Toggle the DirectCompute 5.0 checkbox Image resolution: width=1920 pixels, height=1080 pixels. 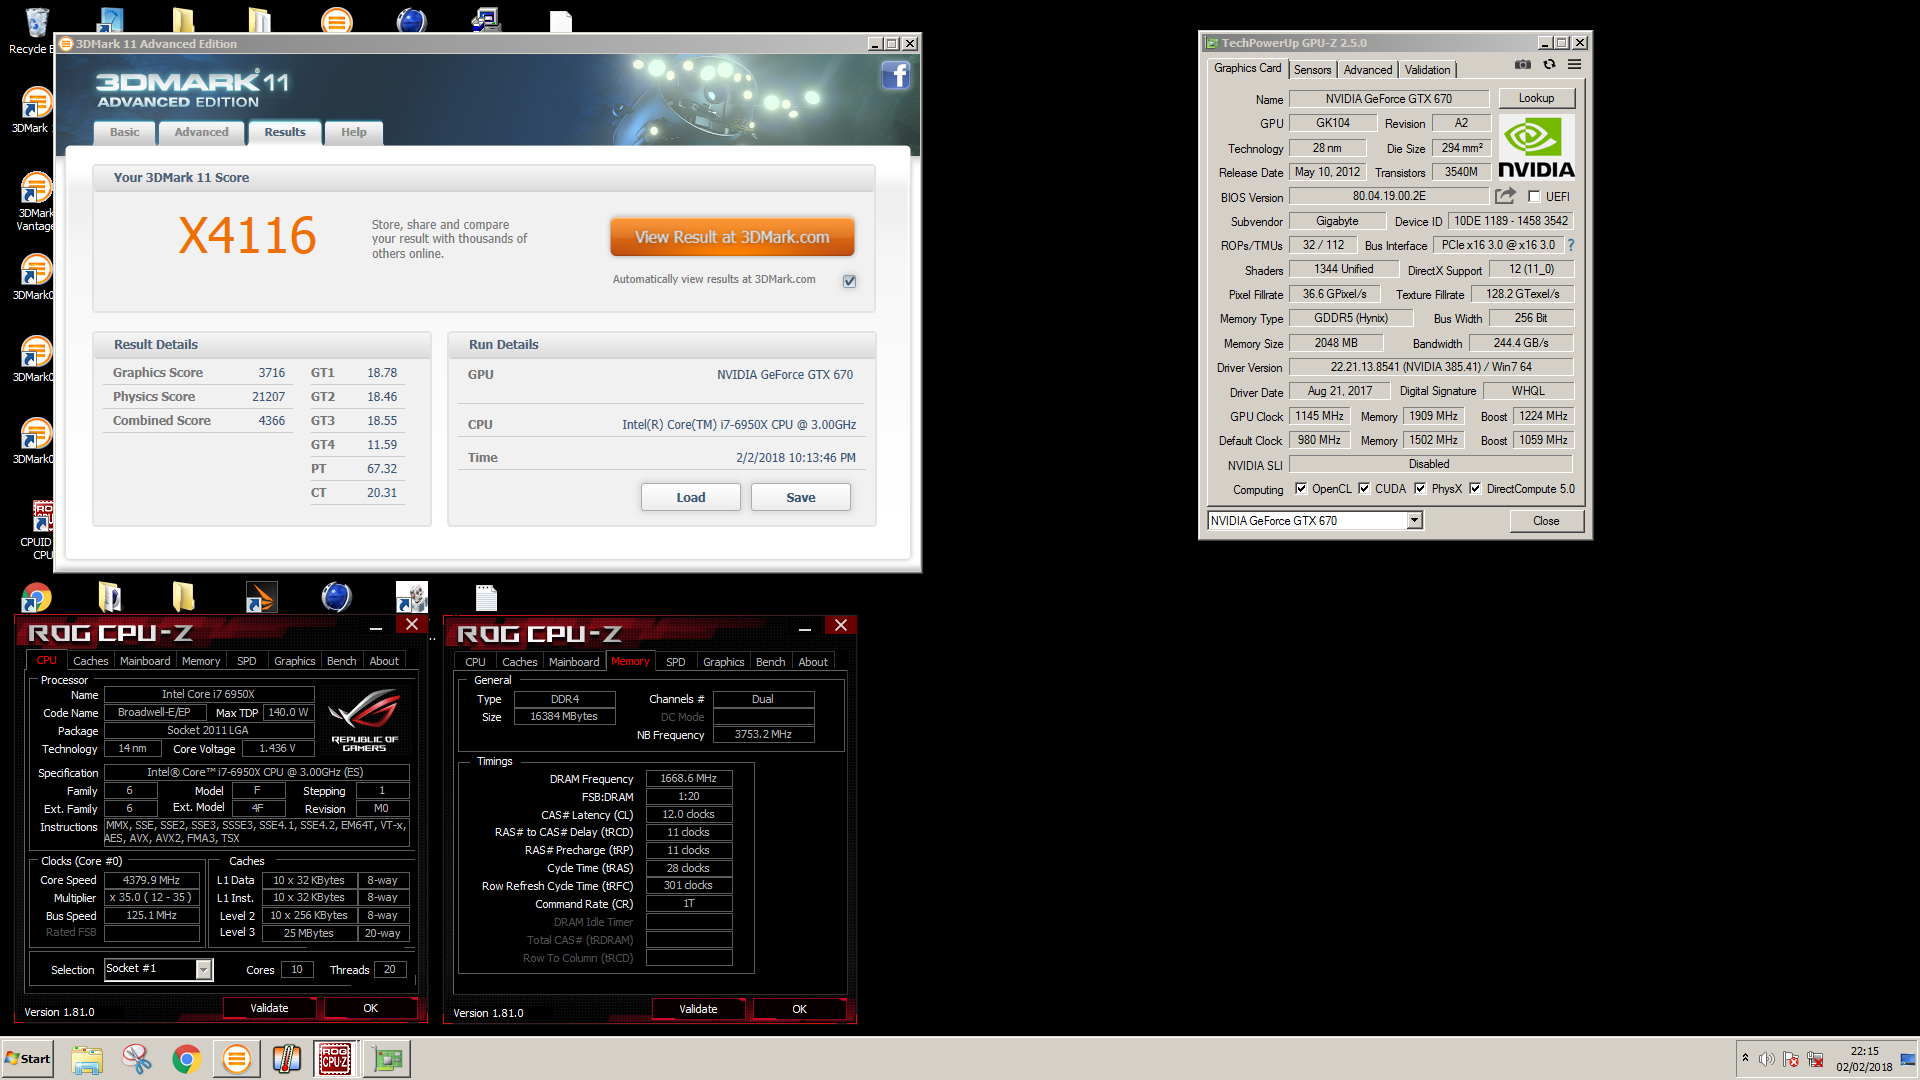pyautogui.click(x=1475, y=489)
